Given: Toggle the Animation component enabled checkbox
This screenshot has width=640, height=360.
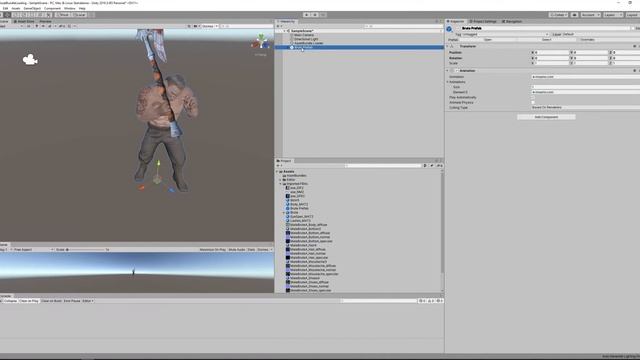Looking at the screenshot, I should (457, 71).
